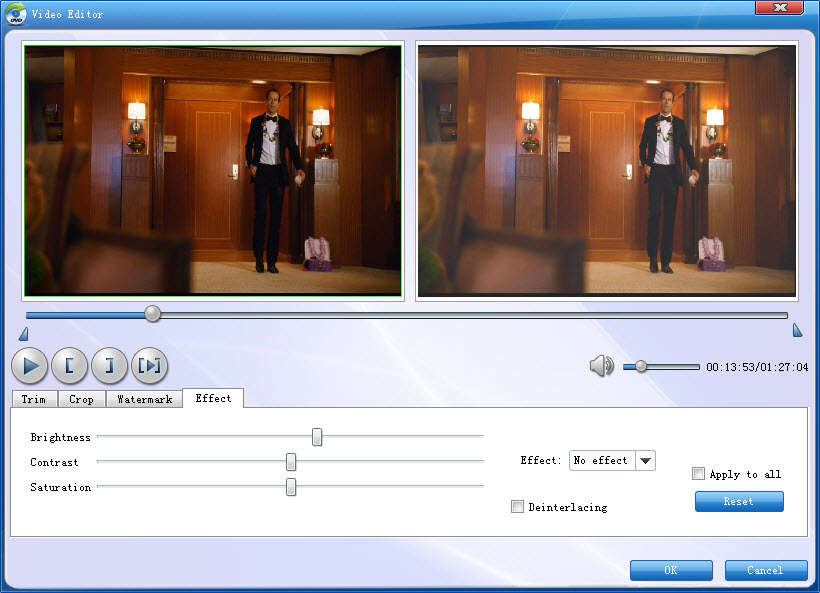Open the Effect dropdown arrow
Viewport: 820px width, 593px height.
pos(645,461)
